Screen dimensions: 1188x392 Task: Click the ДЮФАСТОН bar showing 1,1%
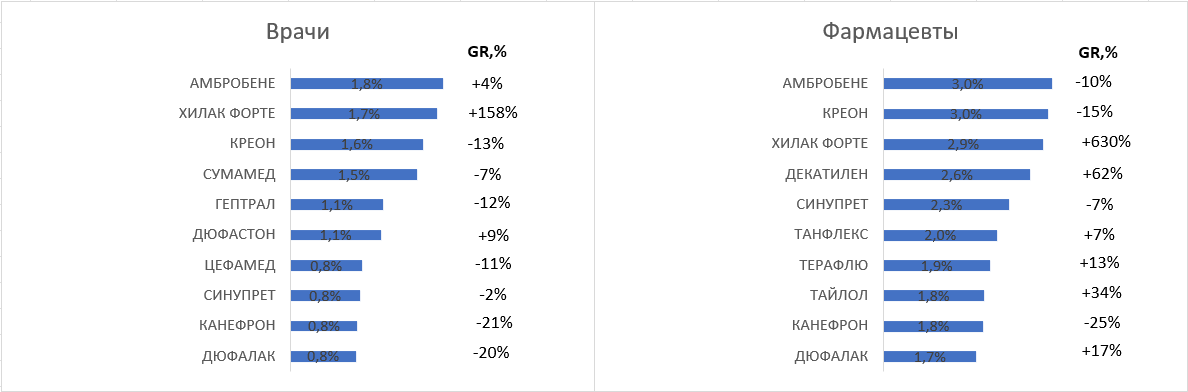336,235
